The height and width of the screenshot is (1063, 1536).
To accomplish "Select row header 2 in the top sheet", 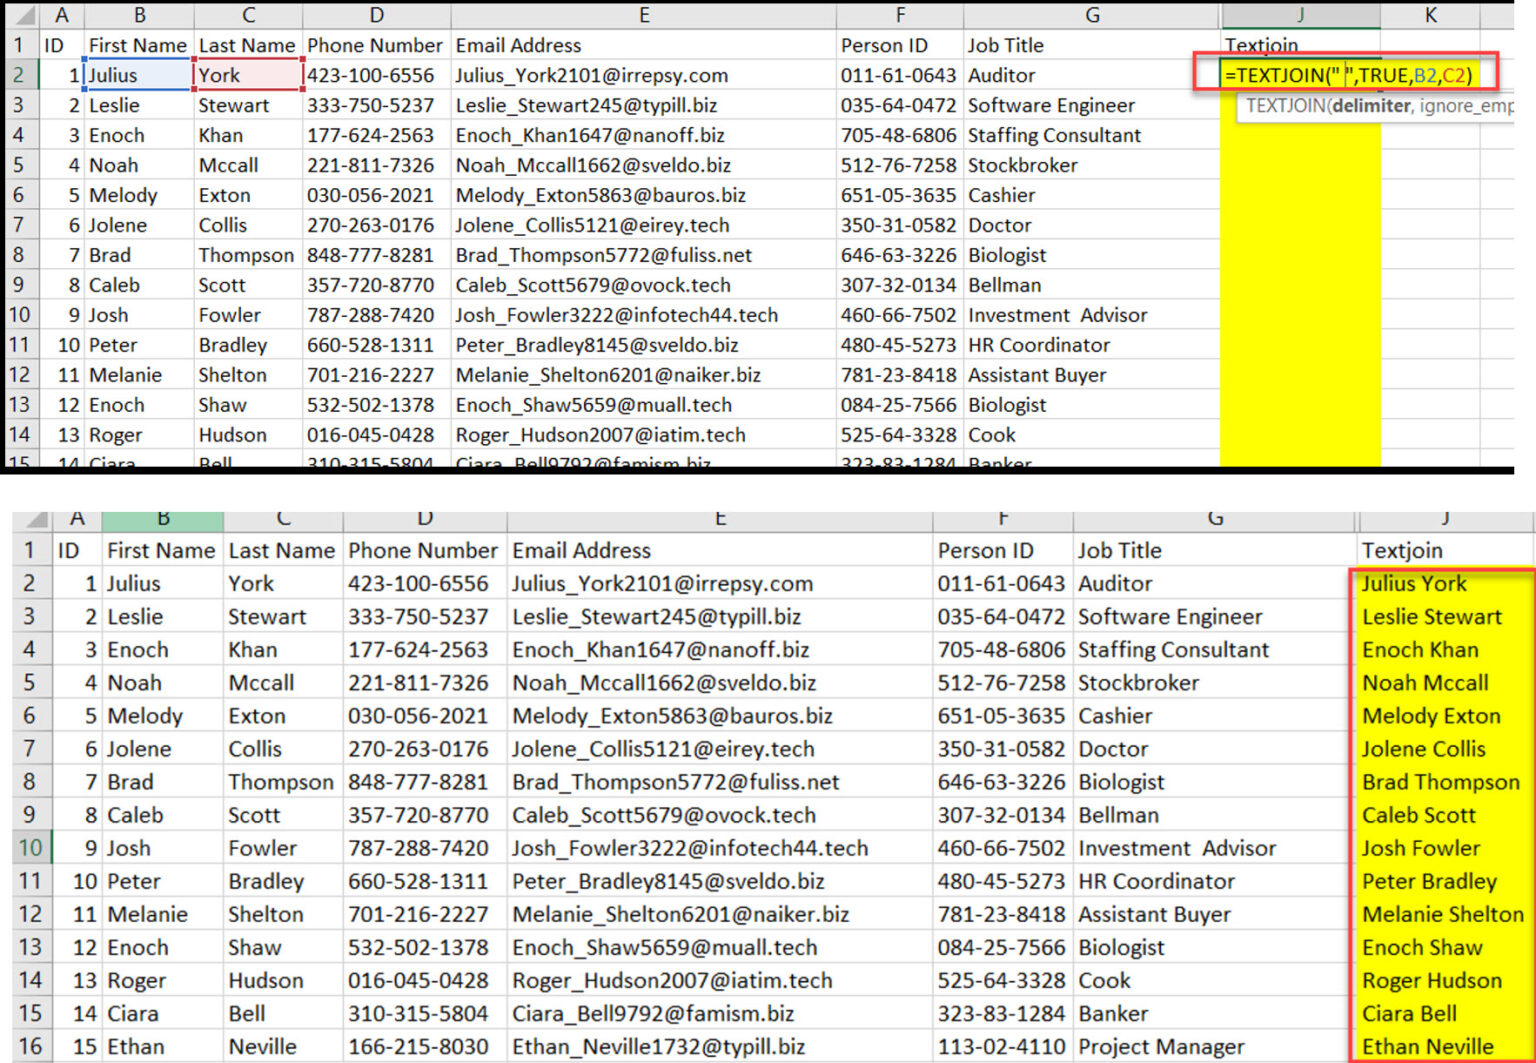I will (18, 75).
